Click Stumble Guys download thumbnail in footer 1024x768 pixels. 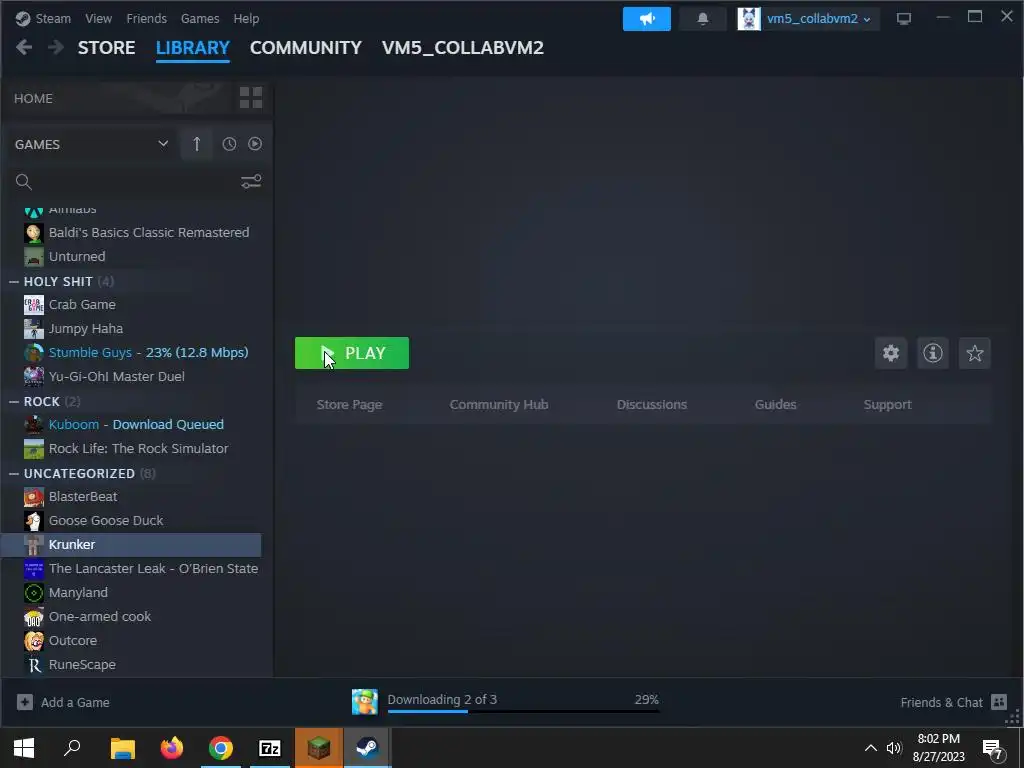point(364,702)
